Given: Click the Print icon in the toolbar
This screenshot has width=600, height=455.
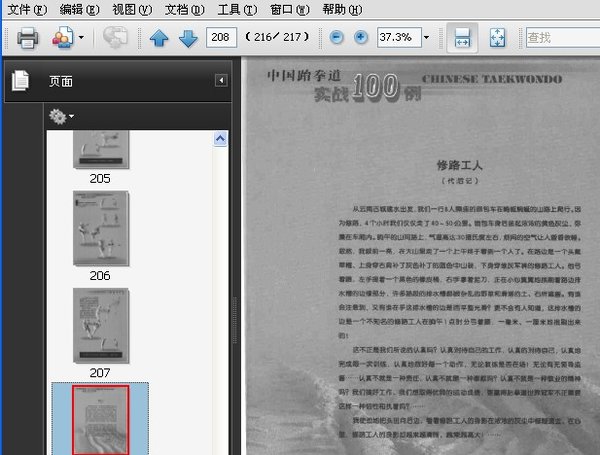Looking at the screenshot, I should (27, 38).
